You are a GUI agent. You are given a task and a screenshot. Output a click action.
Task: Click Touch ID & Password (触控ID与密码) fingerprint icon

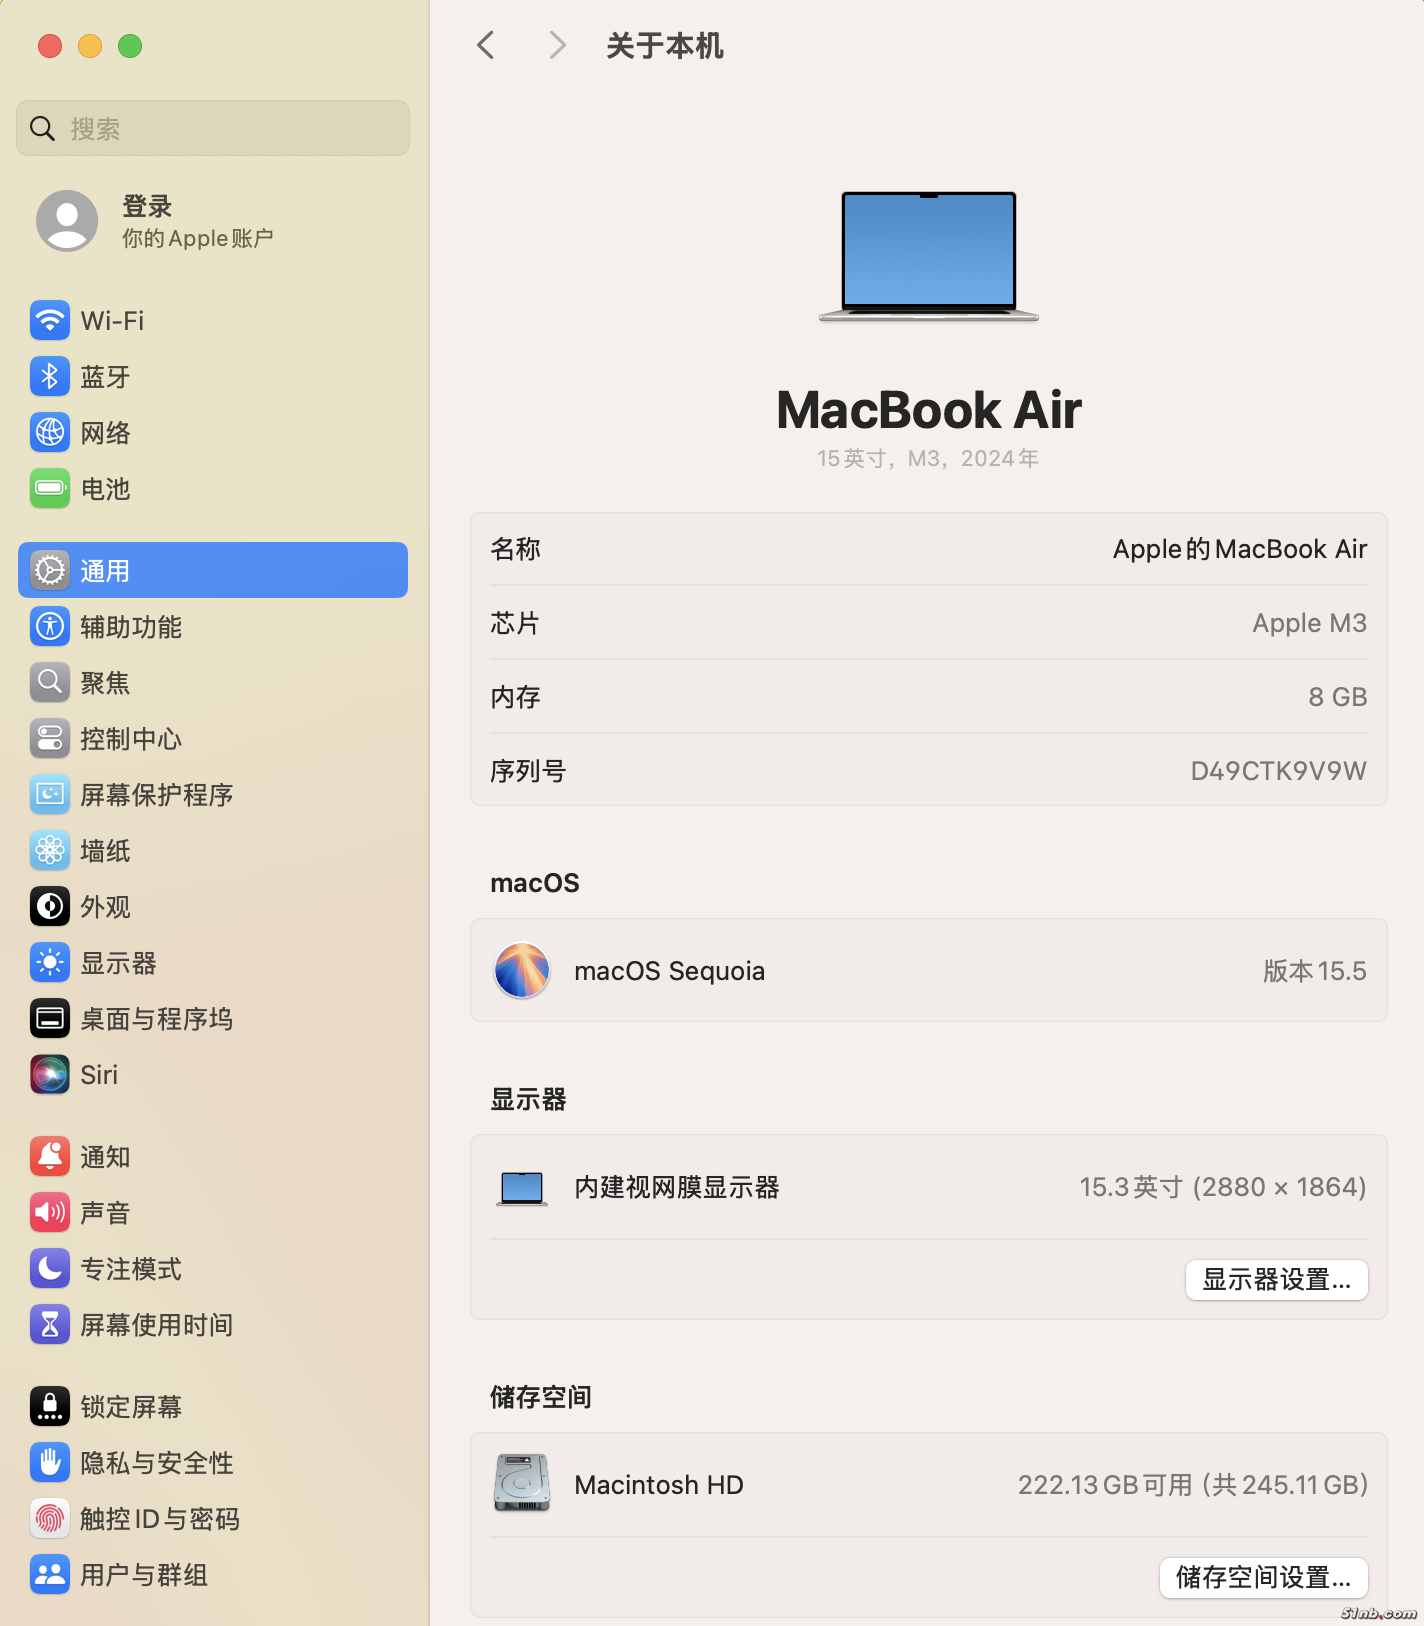pyautogui.click(x=50, y=1519)
